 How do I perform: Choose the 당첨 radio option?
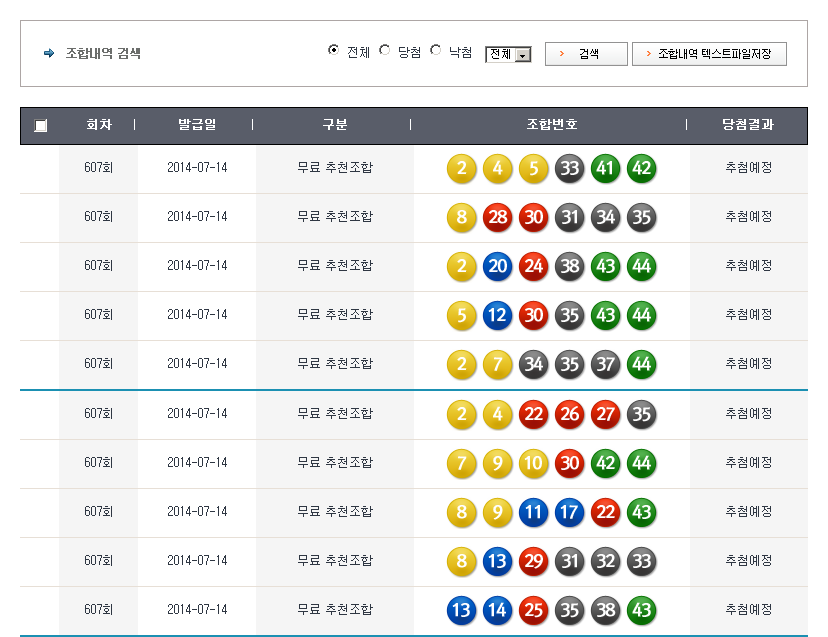click(385, 51)
